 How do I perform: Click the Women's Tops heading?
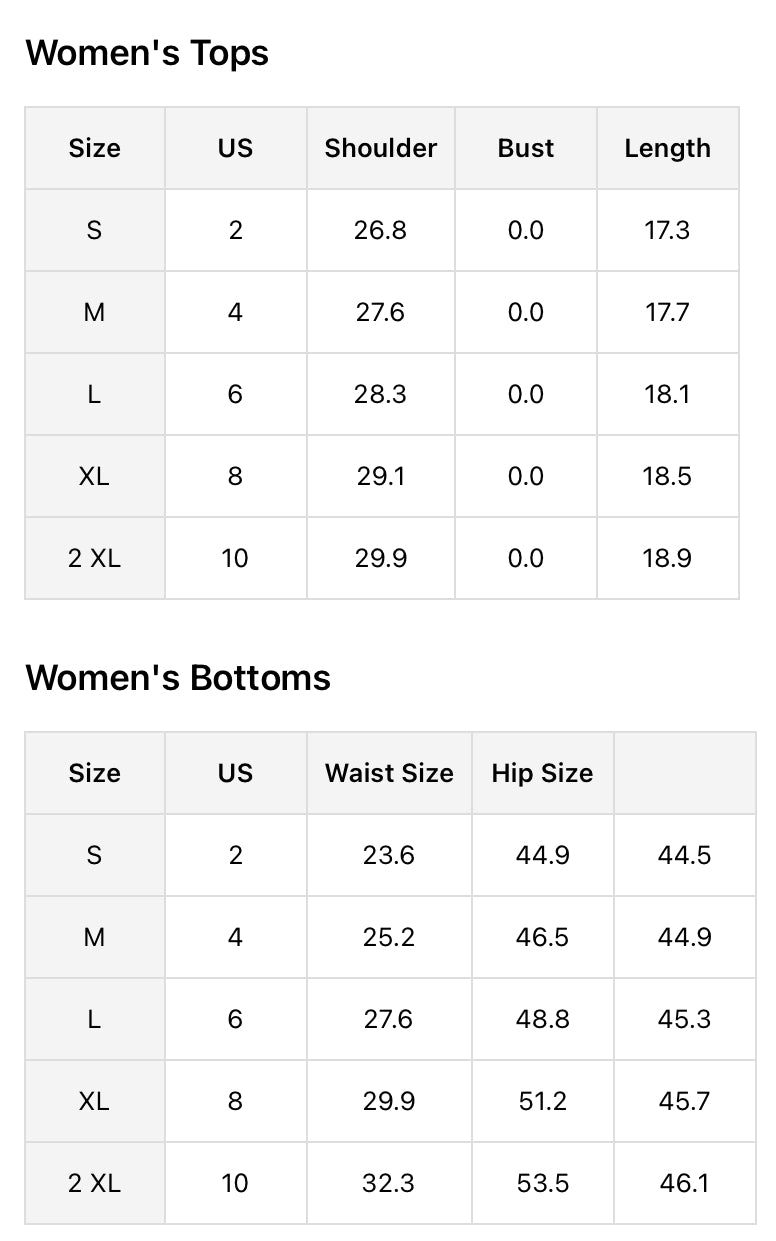[147, 53]
